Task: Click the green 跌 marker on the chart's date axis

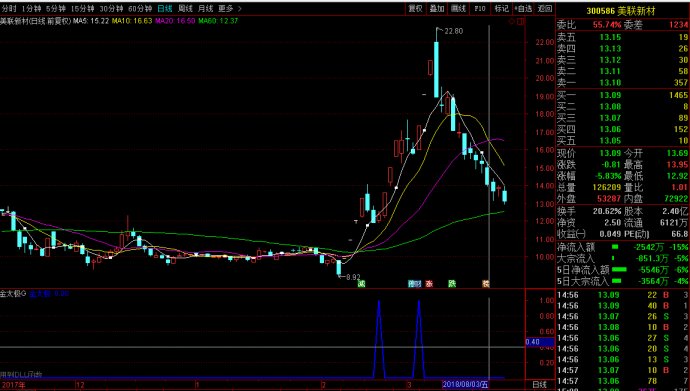Action: pyautogui.click(x=452, y=284)
